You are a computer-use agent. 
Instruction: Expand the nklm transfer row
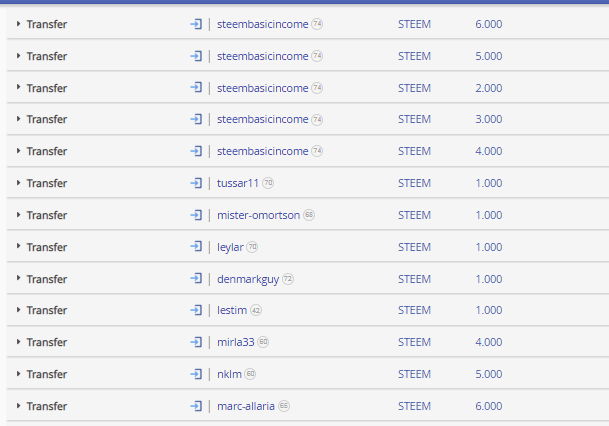[18, 374]
